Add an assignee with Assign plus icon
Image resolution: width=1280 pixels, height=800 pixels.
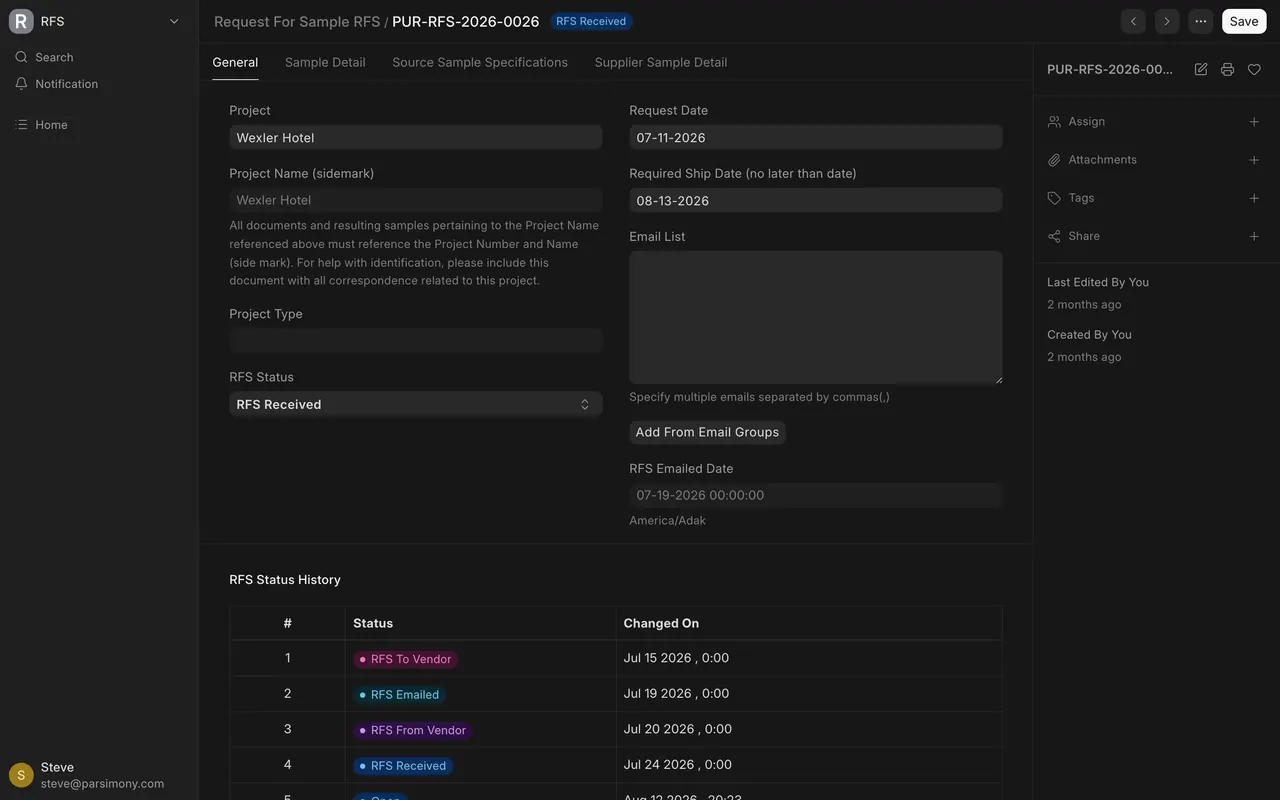point(1254,122)
